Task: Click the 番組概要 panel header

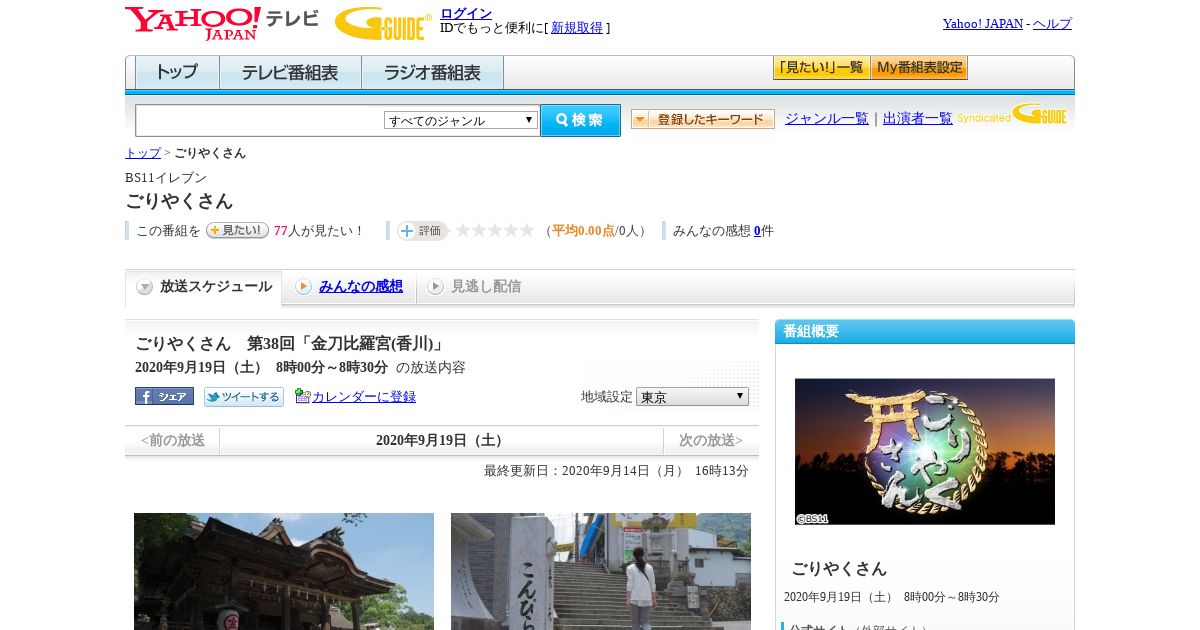Action: coord(925,331)
